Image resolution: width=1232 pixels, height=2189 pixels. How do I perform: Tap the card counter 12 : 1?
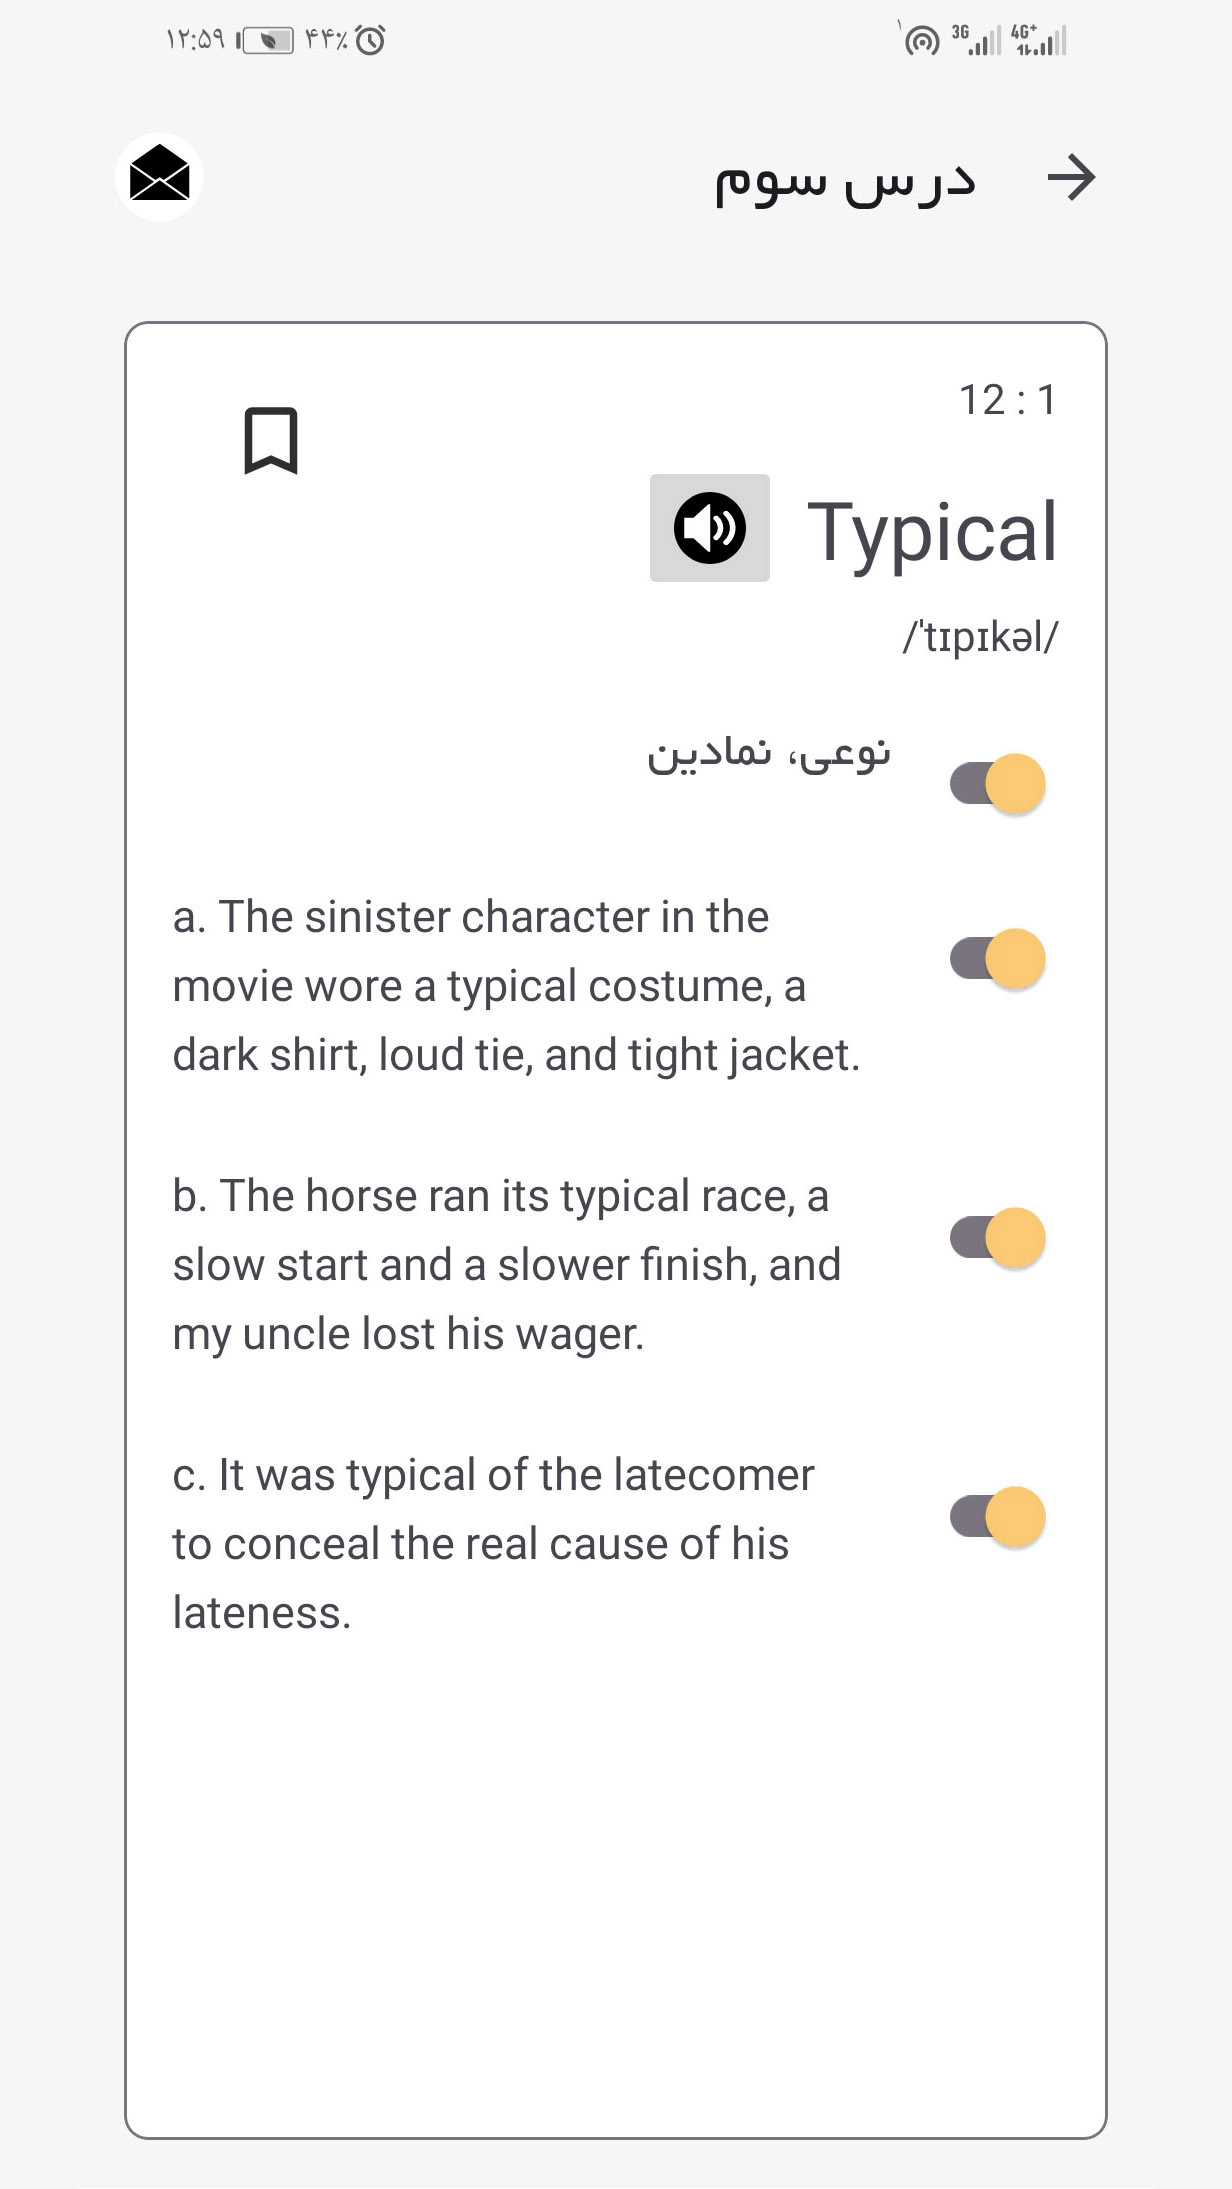tap(1008, 400)
